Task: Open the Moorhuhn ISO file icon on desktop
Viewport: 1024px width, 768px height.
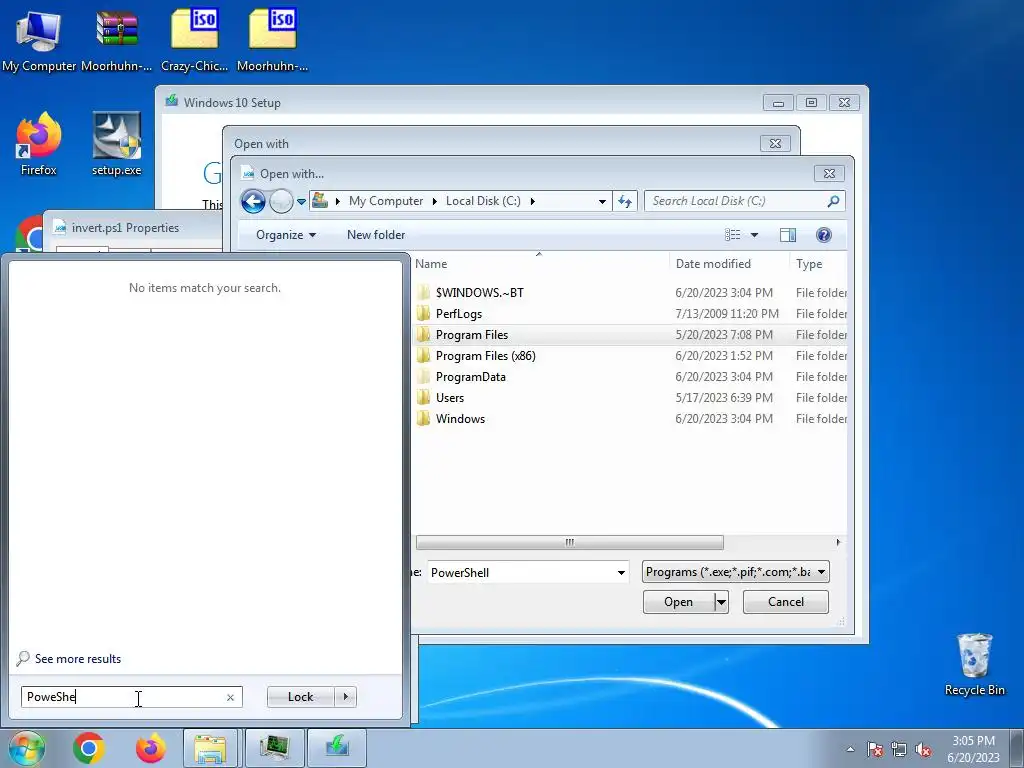Action: pyautogui.click(x=272, y=39)
